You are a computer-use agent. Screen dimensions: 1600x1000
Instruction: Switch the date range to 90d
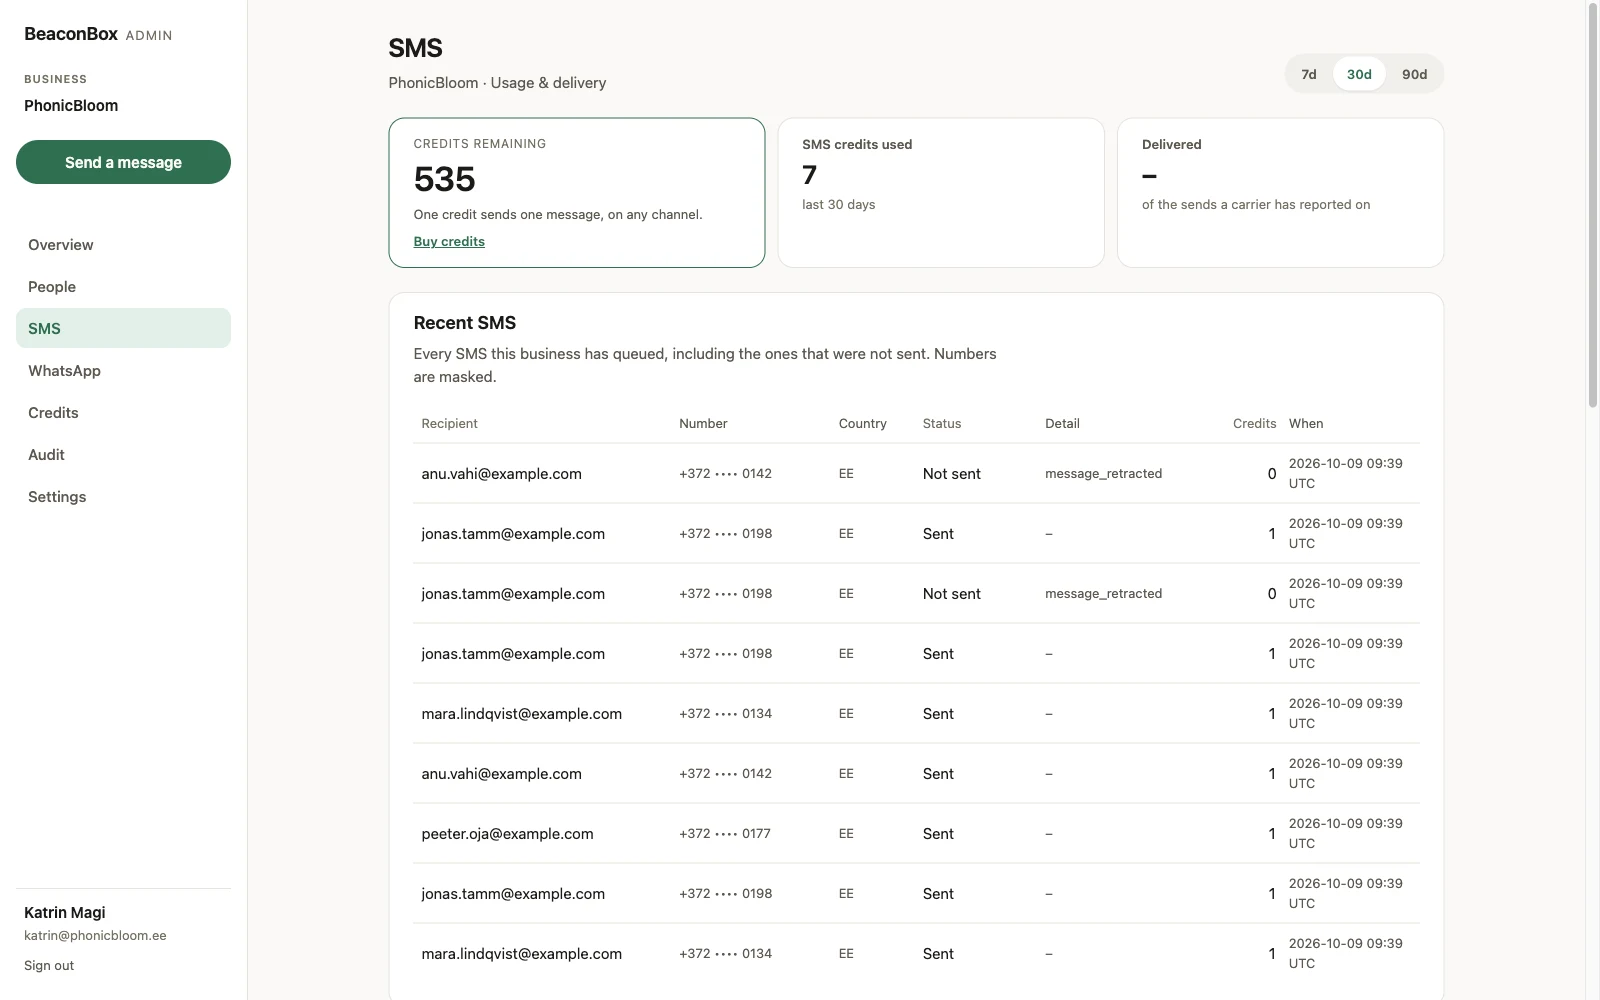[x=1414, y=74]
